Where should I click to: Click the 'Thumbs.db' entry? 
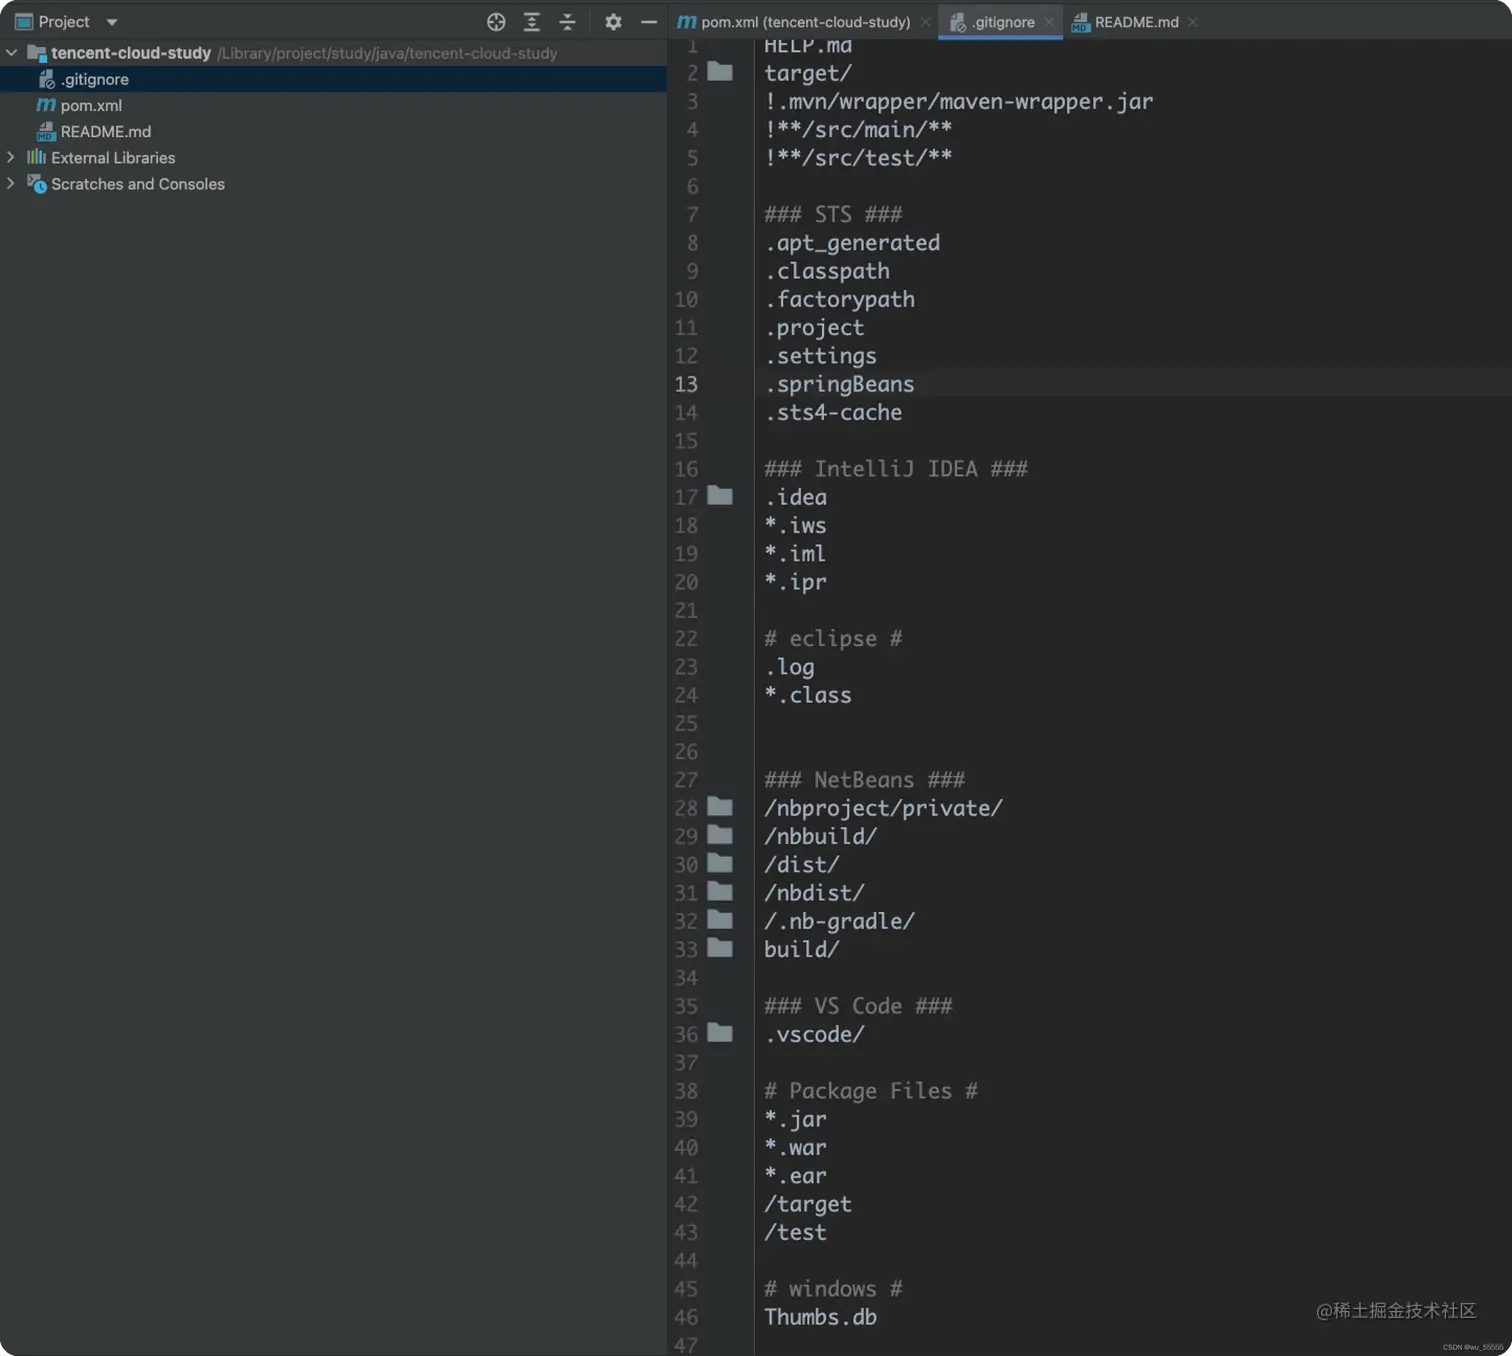(x=820, y=1317)
